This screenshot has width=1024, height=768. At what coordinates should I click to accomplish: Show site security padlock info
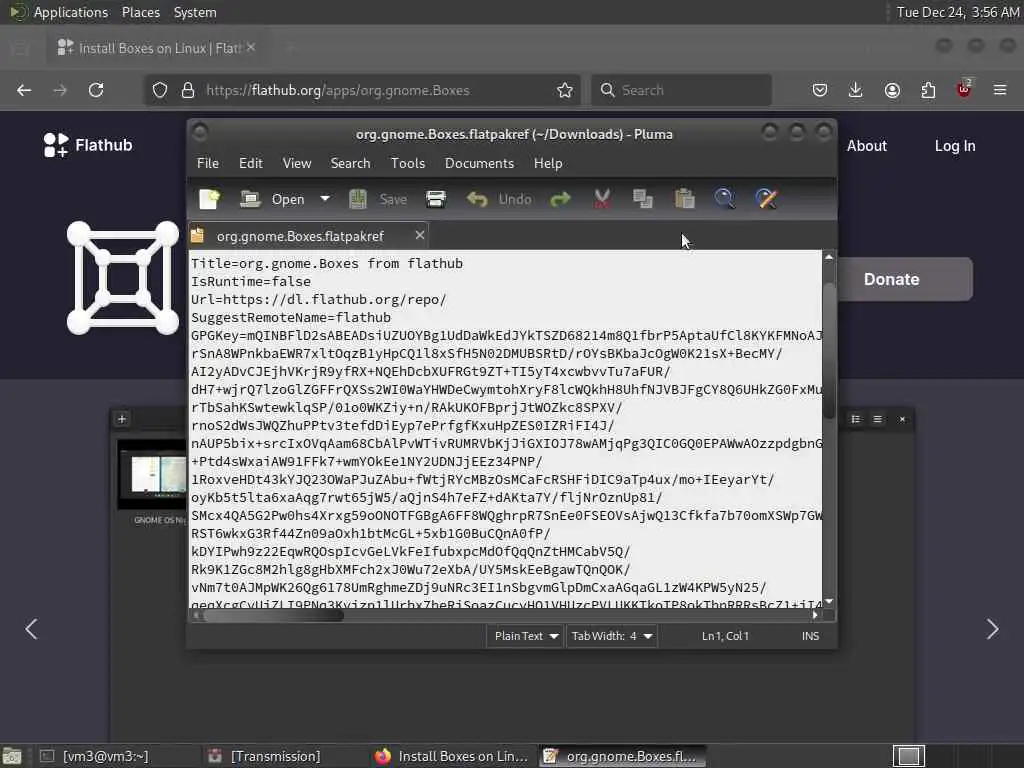pyautogui.click(x=188, y=90)
